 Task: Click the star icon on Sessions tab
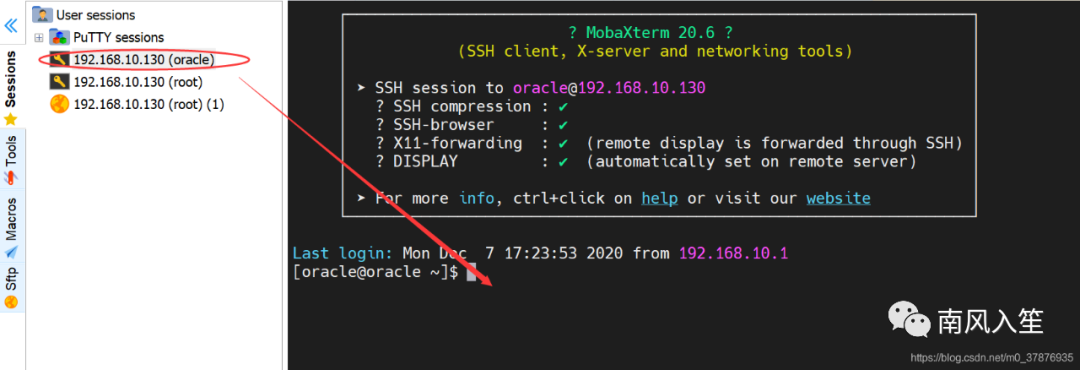tap(11, 120)
